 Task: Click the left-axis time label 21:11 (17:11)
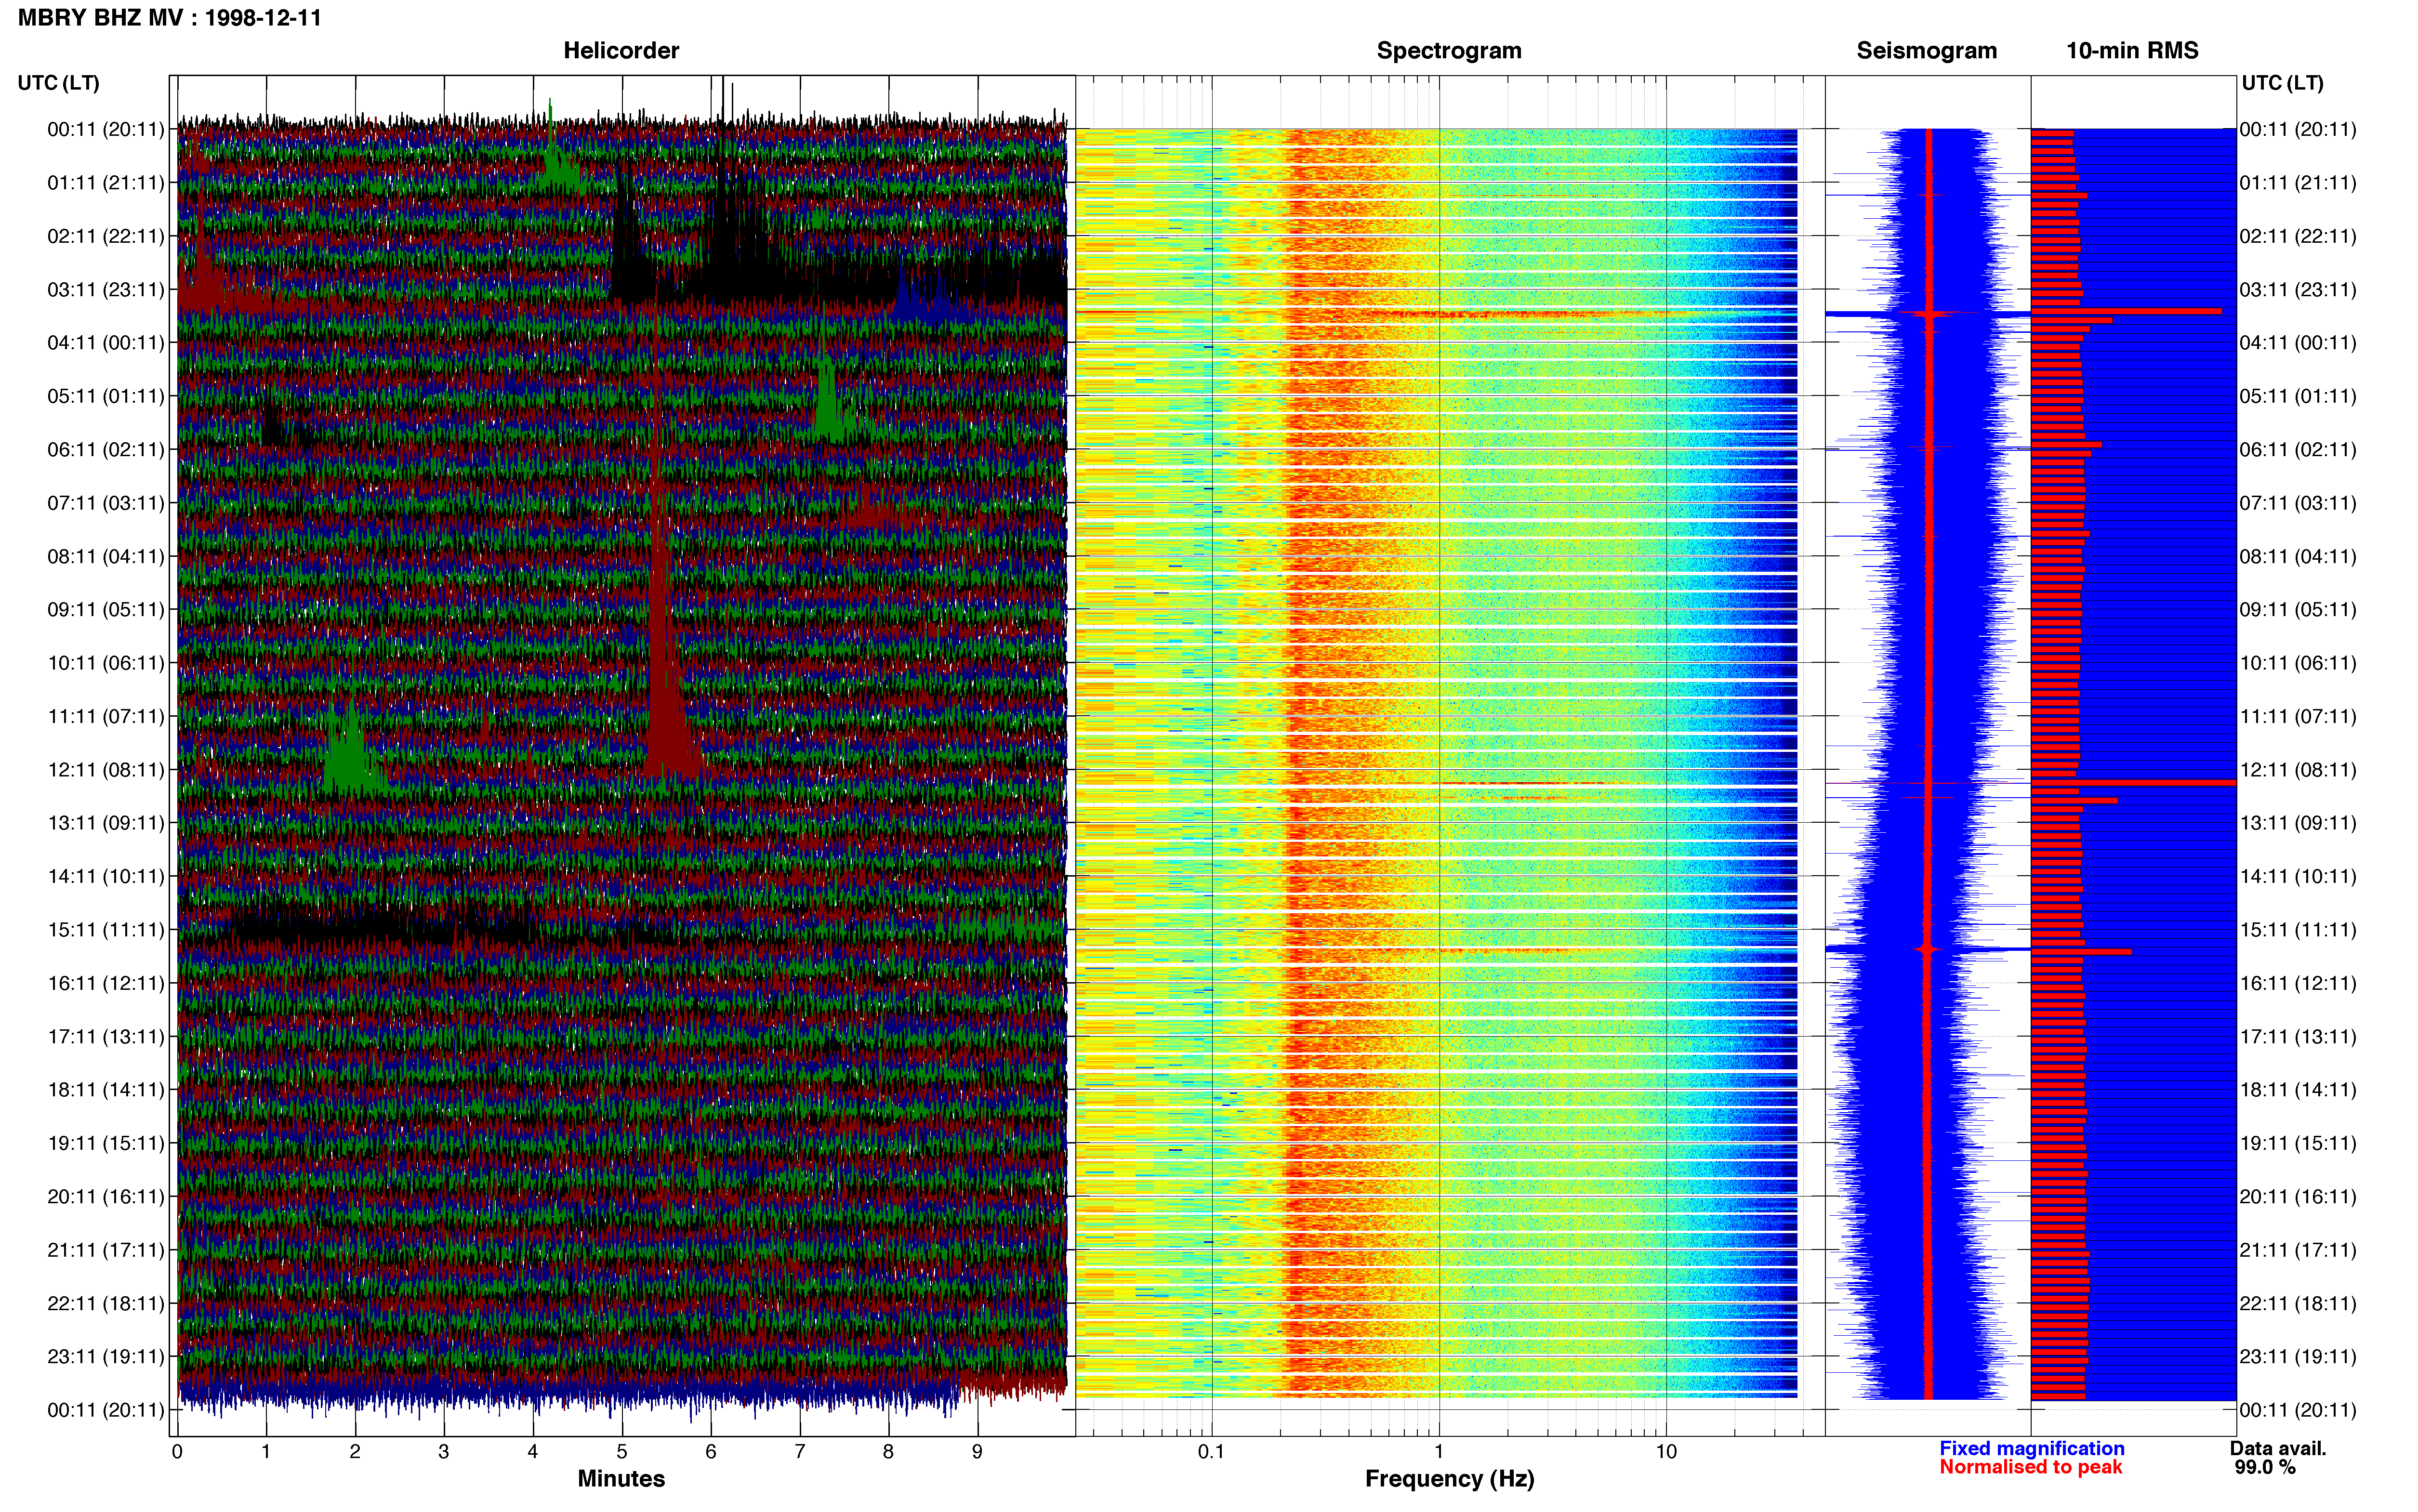tap(105, 1250)
